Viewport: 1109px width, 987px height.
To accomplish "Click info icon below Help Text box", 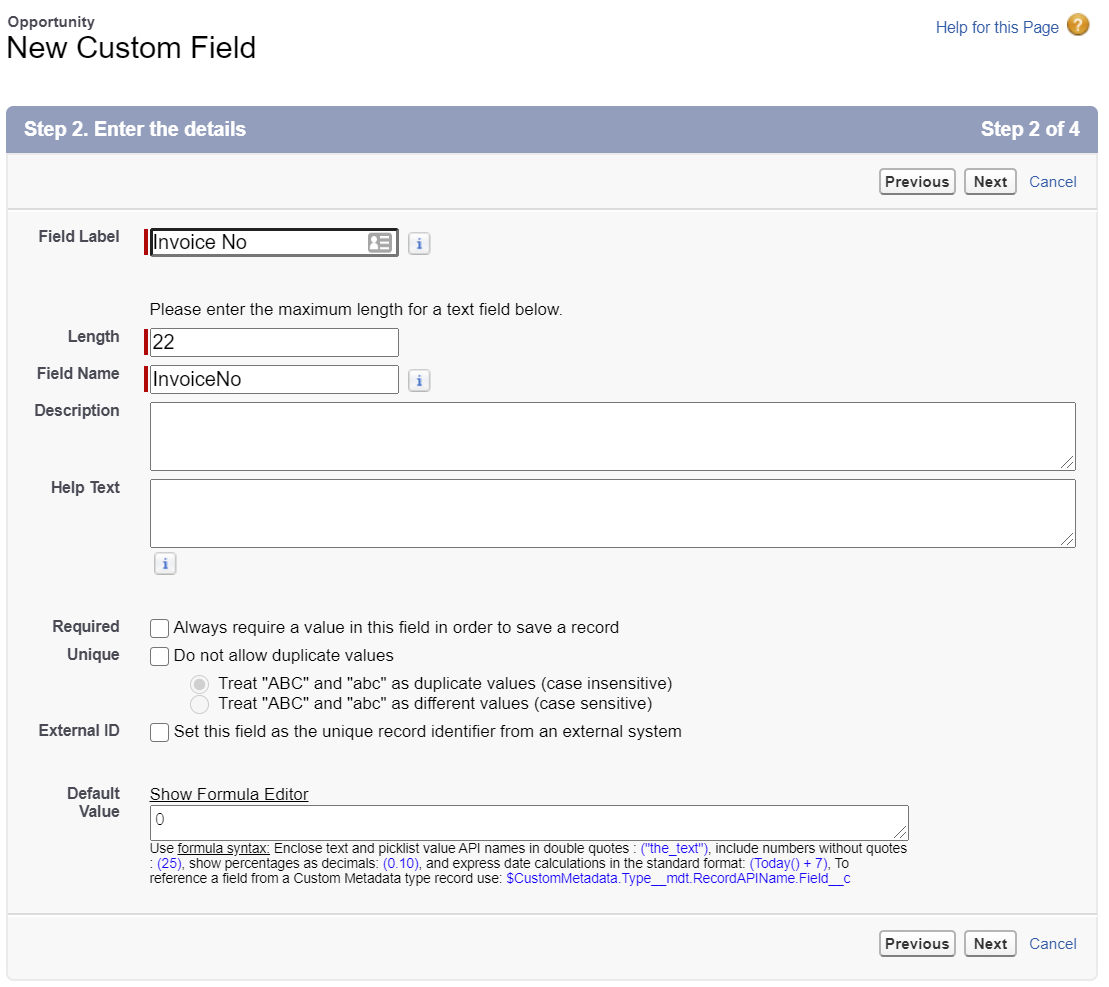I will coord(165,564).
